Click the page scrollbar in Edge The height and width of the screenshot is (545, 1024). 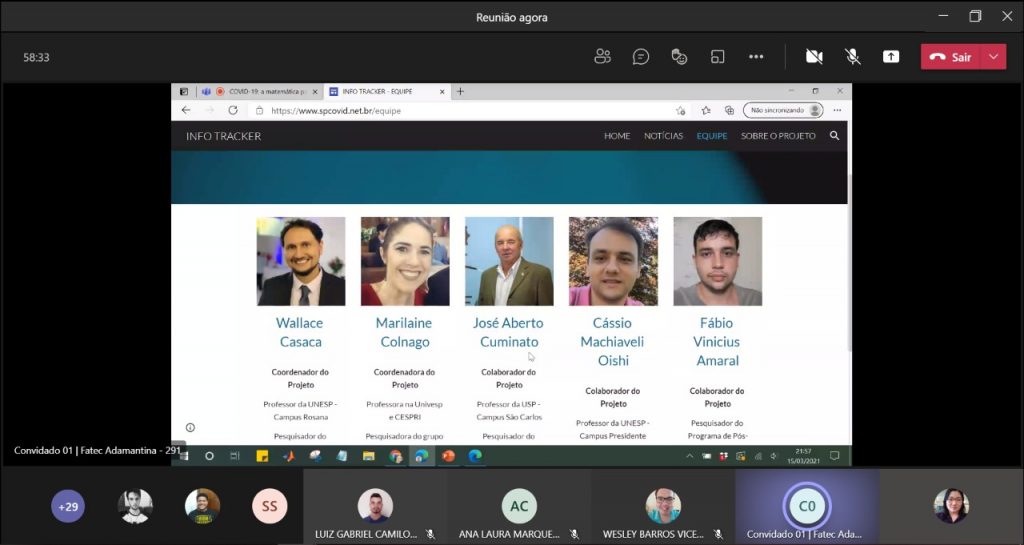[849, 261]
